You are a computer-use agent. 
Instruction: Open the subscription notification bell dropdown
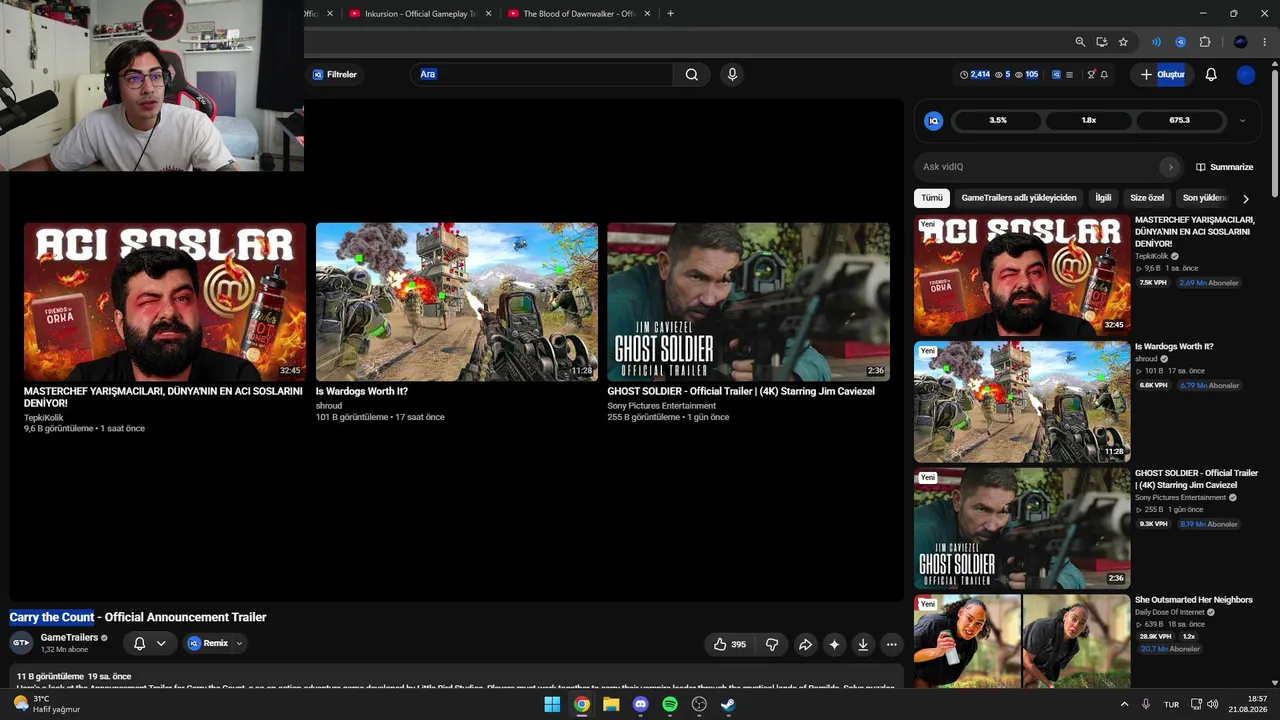click(149, 643)
